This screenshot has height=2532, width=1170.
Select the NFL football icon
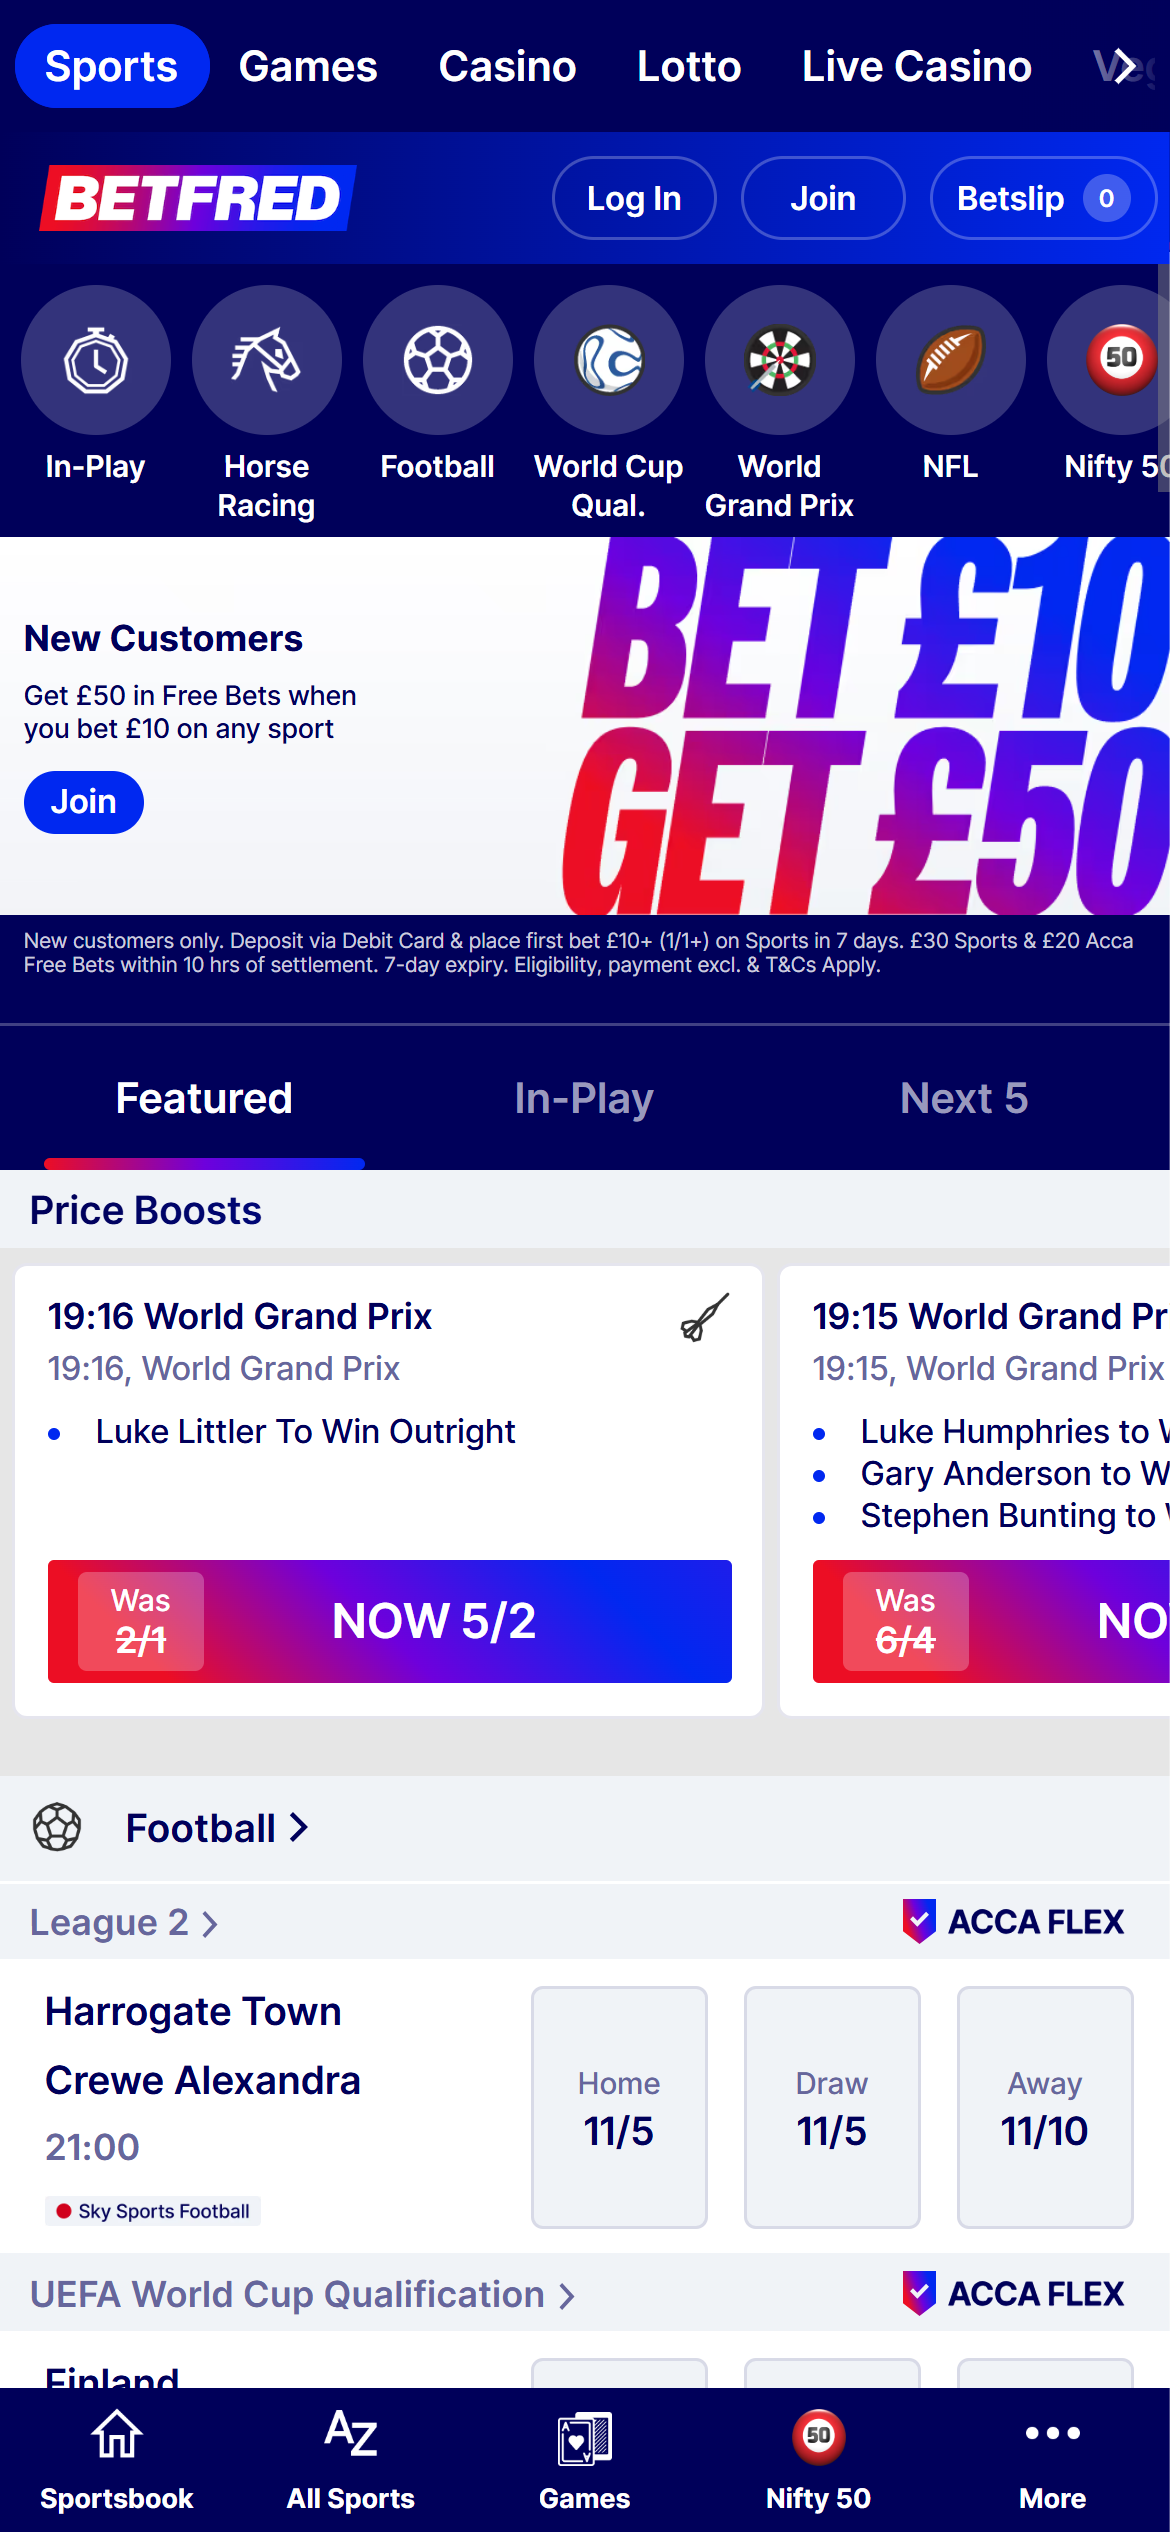tap(950, 360)
